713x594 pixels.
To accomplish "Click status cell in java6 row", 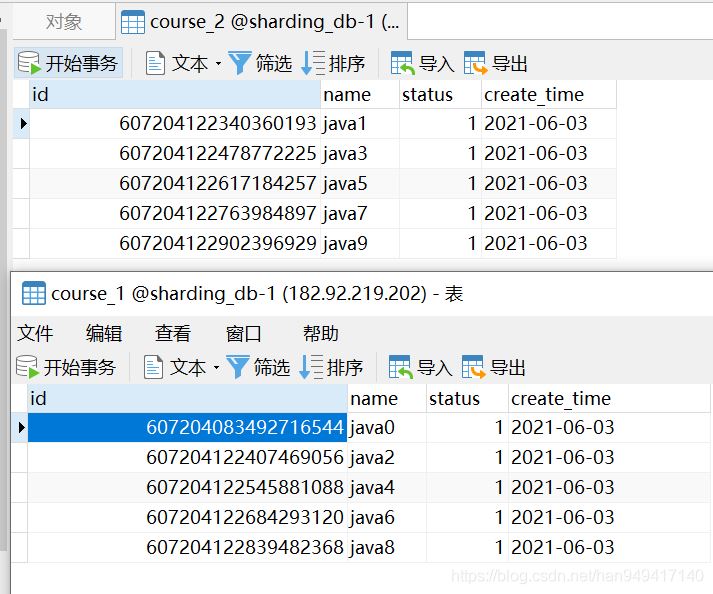I will coord(467,517).
